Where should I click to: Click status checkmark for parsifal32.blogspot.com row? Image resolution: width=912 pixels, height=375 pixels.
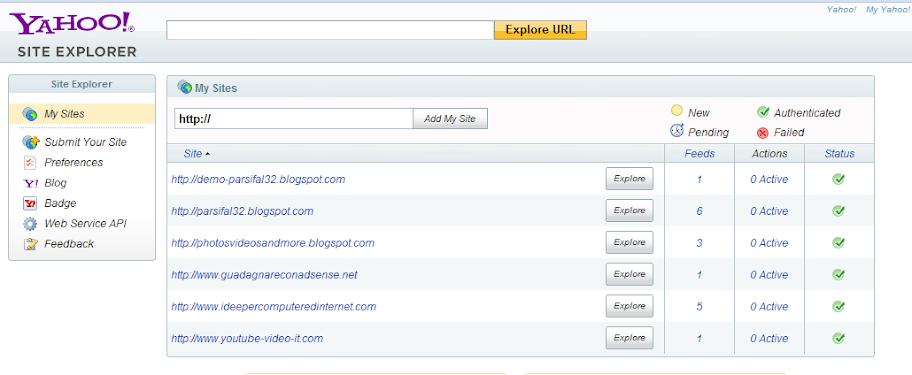tap(839, 210)
